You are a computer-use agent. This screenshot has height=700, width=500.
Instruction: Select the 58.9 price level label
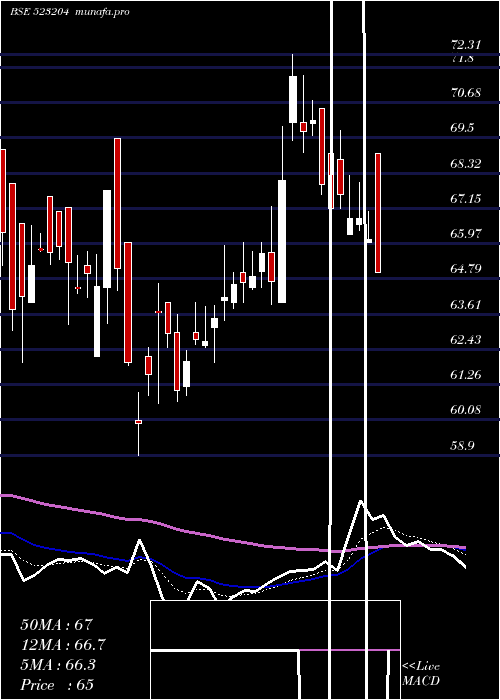point(462,446)
